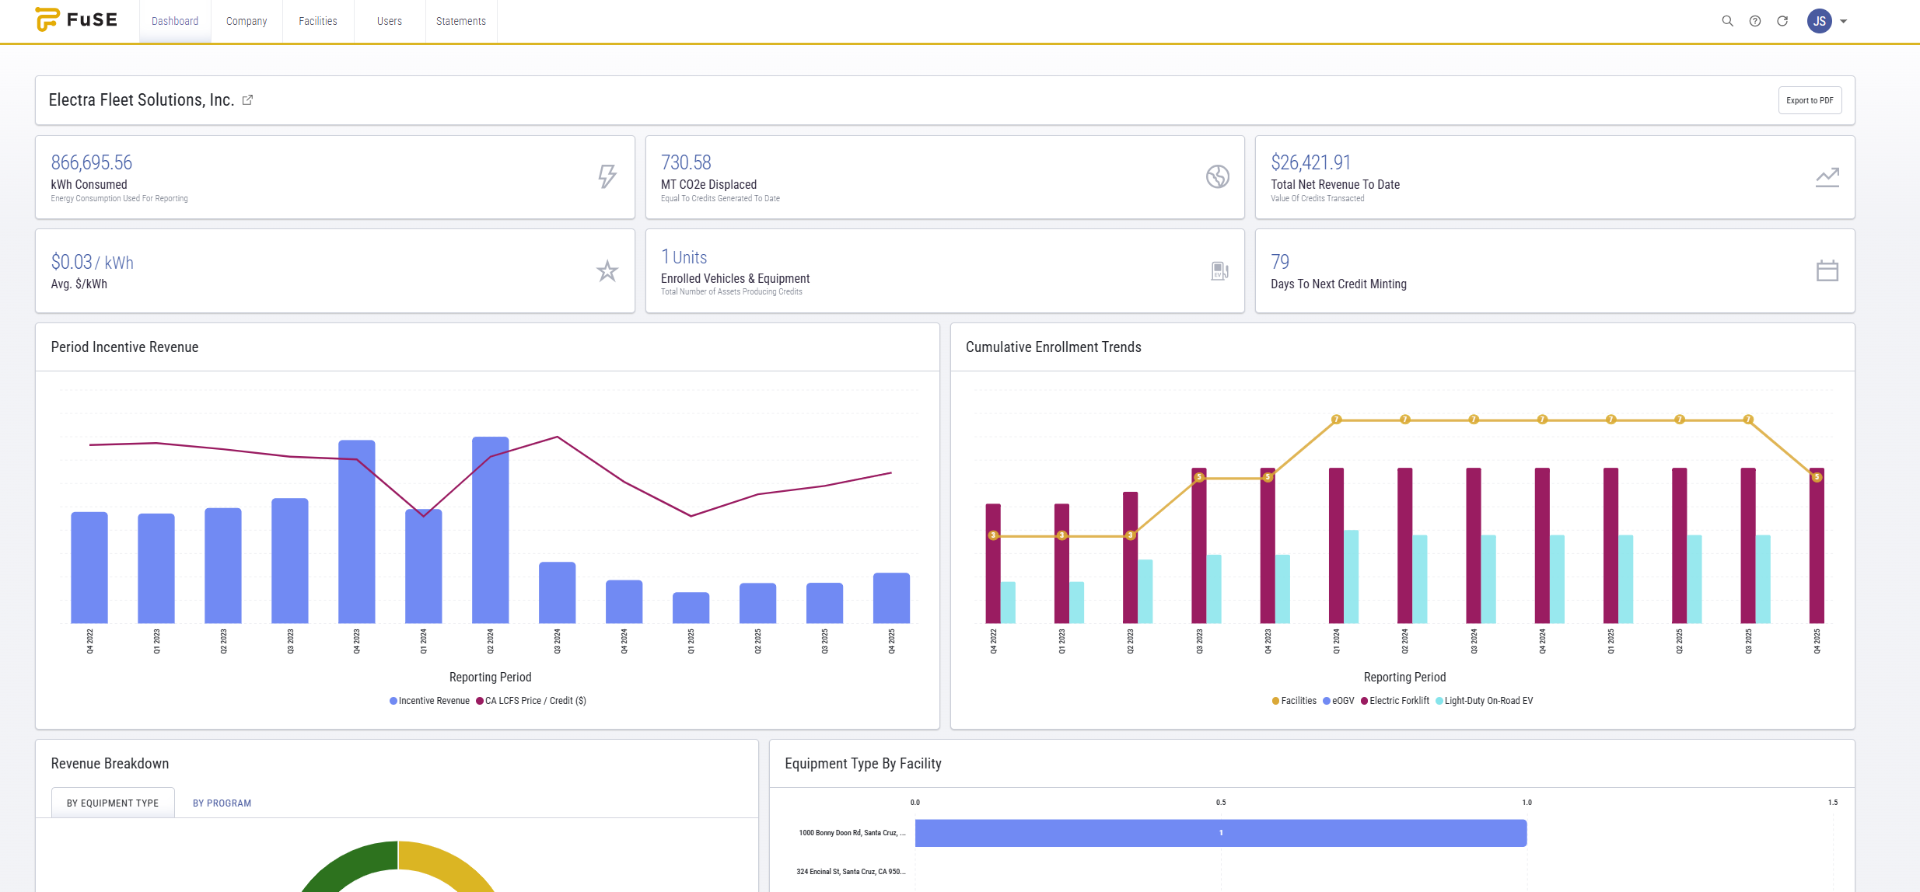
Task: Click the $26,421.91 revenue value
Action: coord(1311,162)
